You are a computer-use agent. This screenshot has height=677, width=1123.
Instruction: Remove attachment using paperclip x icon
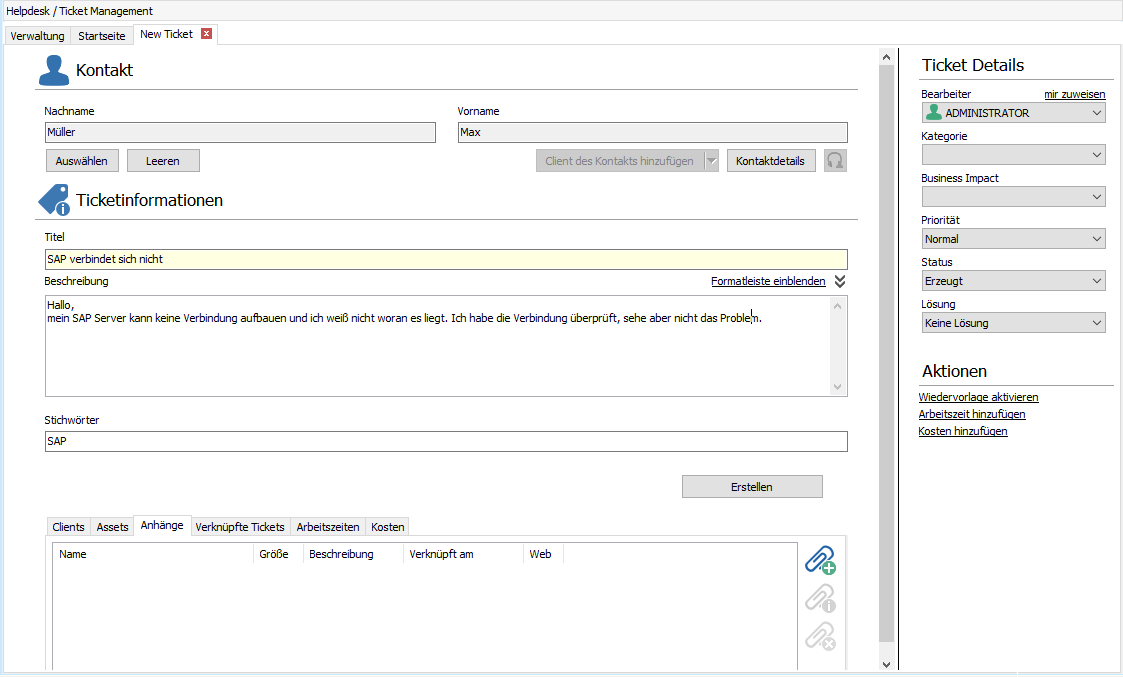819,636
